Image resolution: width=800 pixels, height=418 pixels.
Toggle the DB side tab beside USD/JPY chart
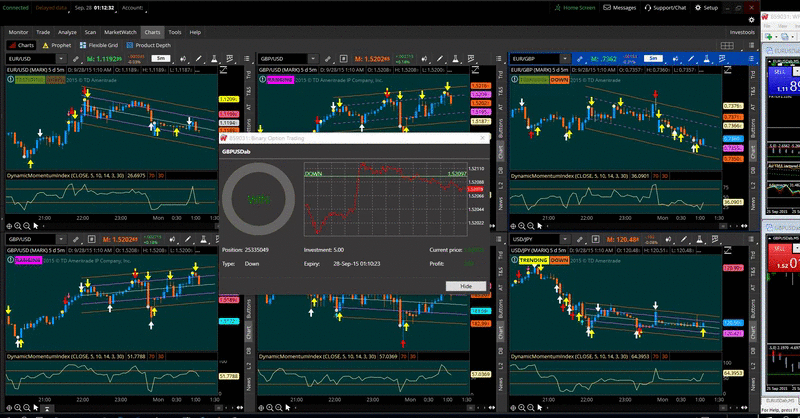[753, 351]
